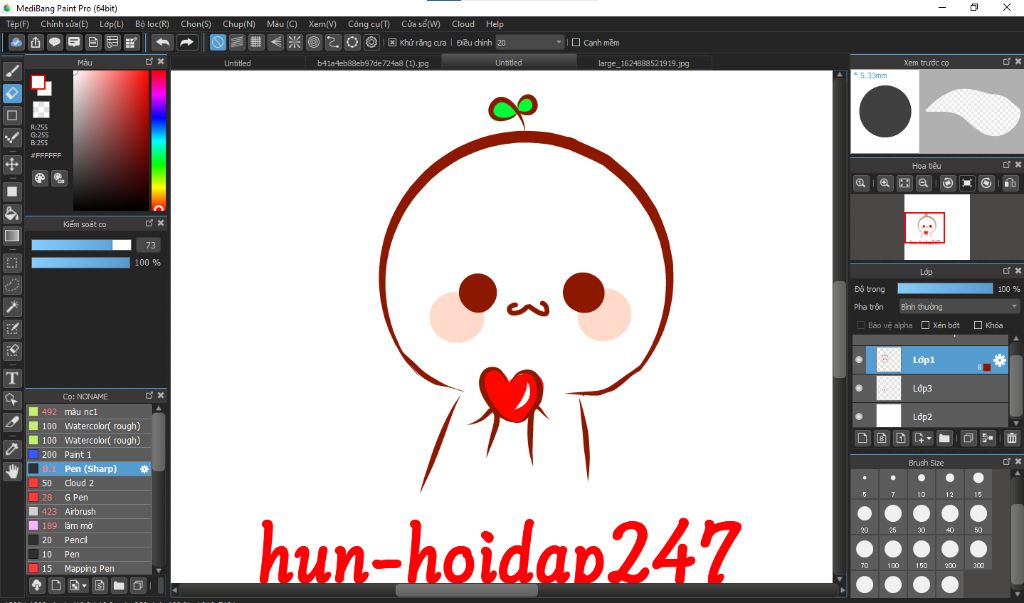The height and width of the screenshot is (603, 1024).
Task: Click the Undo arrow in toolbar
Action: [x=162, y=42]
